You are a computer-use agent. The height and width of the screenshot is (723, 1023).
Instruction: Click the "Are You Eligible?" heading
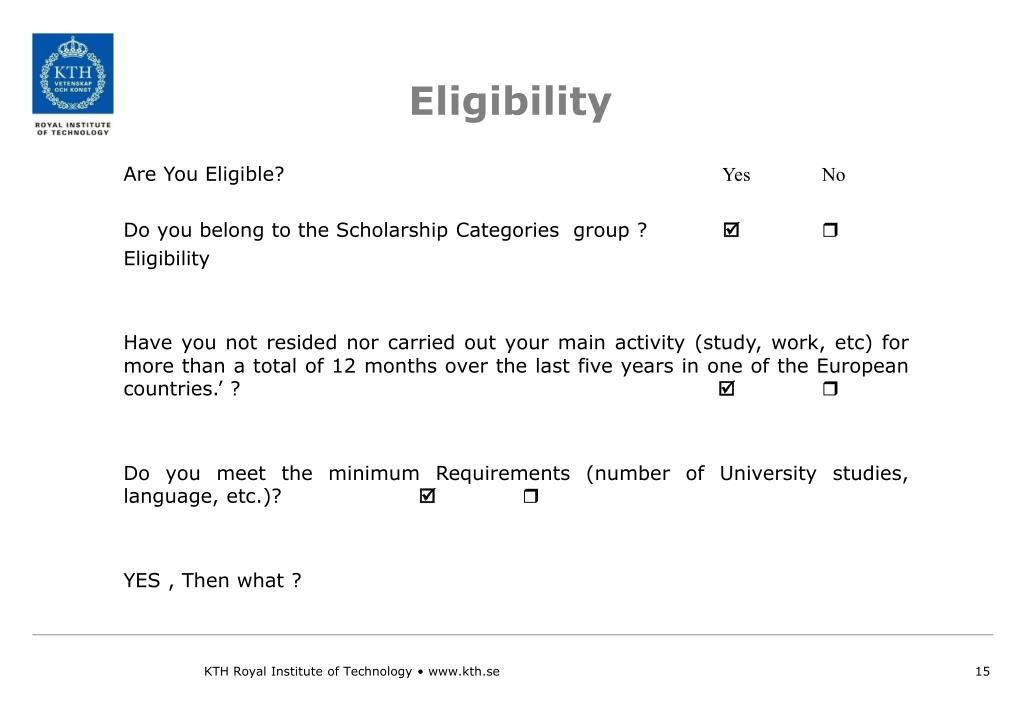(x=204, y=175)
